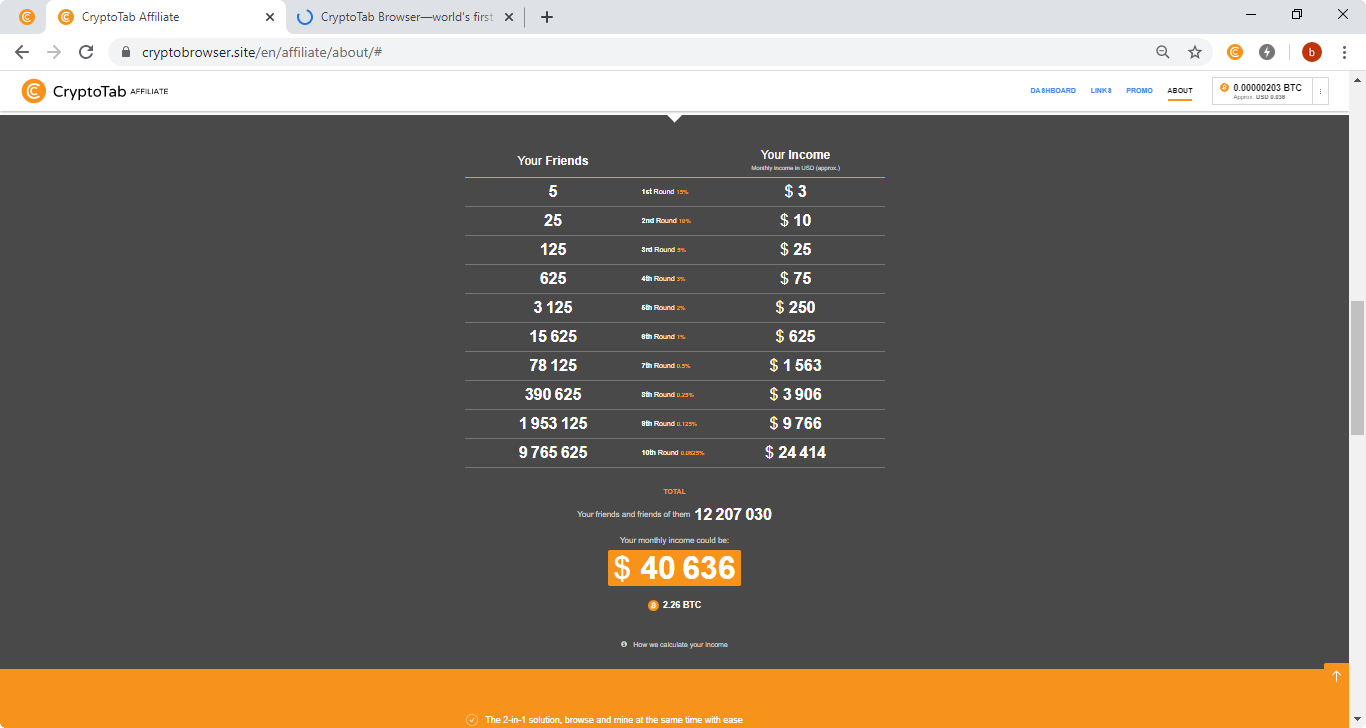Click the checkmark icon beside '2-in-1 solution'

point(472,720)
